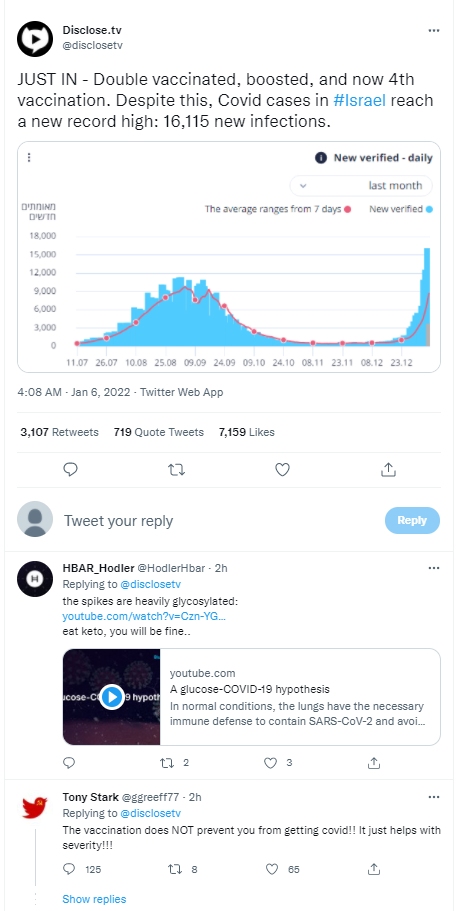The height and width of the screenshot is (911, 459).
Task: Follow the #Israel hashtag link
Action: pyautogui.click(x=360, y=100)
